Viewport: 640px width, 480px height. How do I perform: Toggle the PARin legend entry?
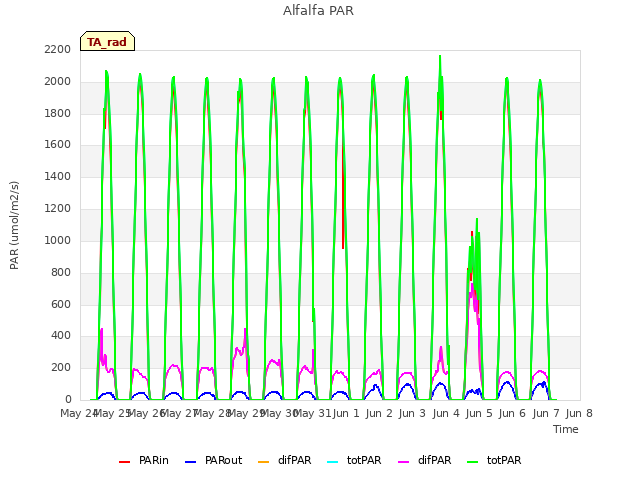tap(144, 460)
